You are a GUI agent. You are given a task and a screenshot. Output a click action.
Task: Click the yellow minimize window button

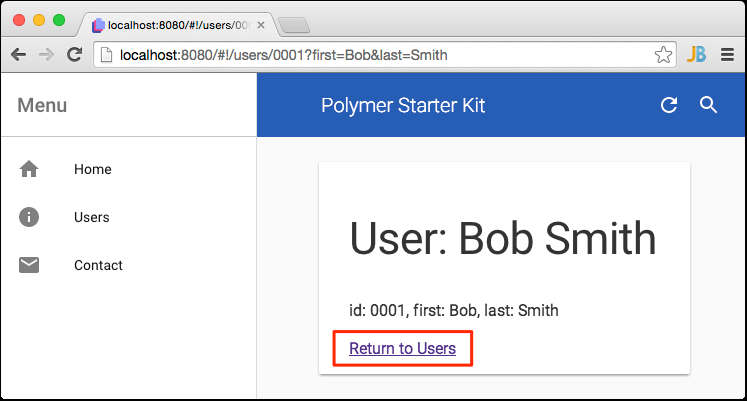39,20
